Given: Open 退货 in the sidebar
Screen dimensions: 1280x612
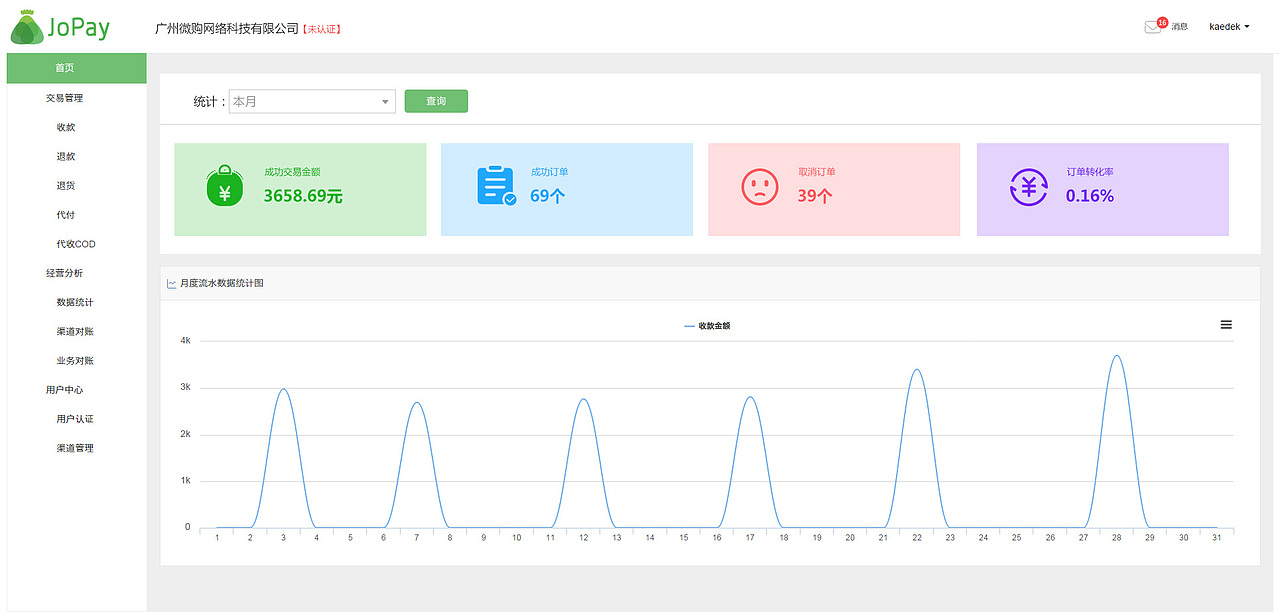Looking at the screenshot, I should [x=66, y=186].
